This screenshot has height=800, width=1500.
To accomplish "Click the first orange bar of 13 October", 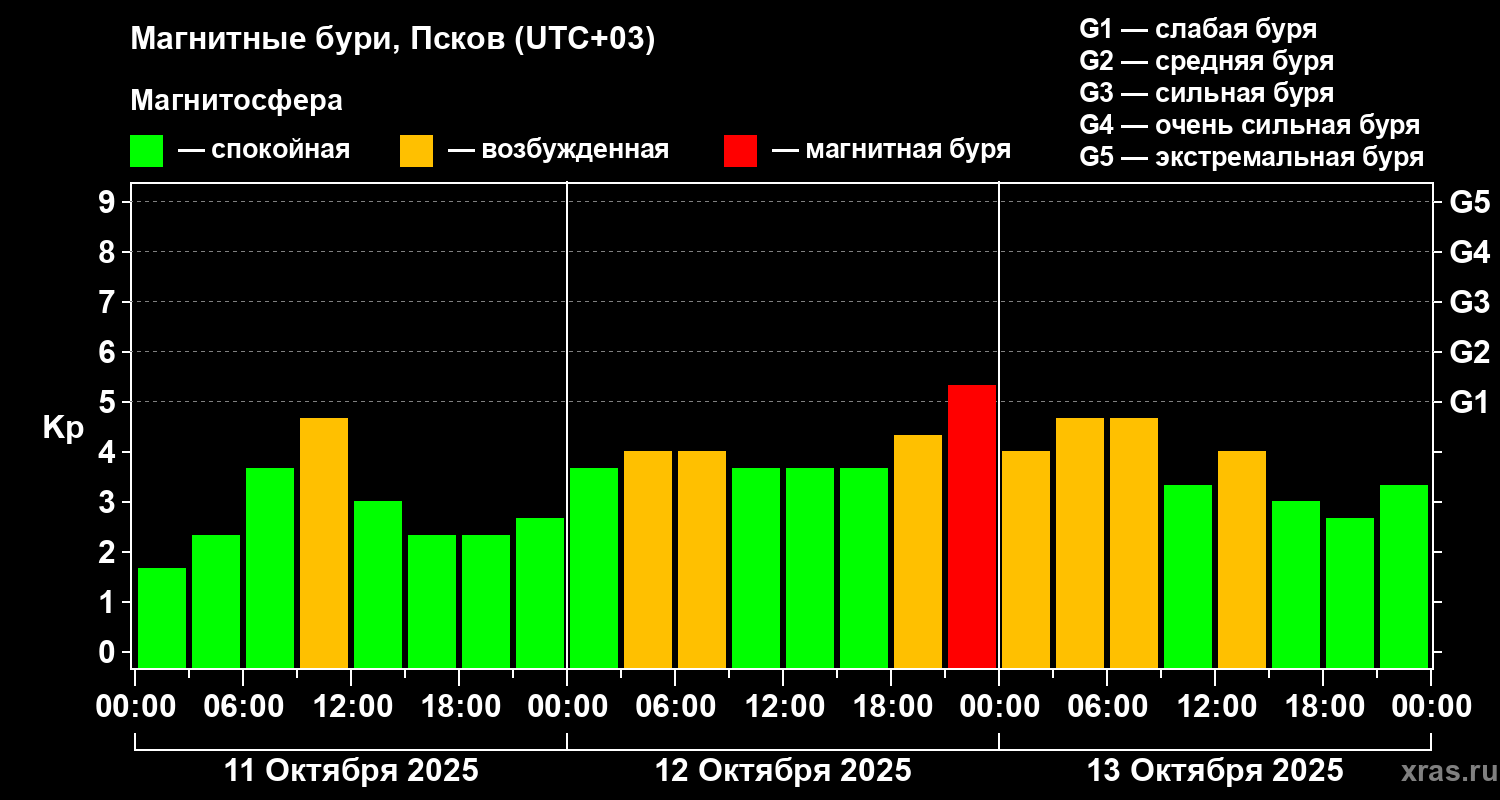I will point(1026,559).
